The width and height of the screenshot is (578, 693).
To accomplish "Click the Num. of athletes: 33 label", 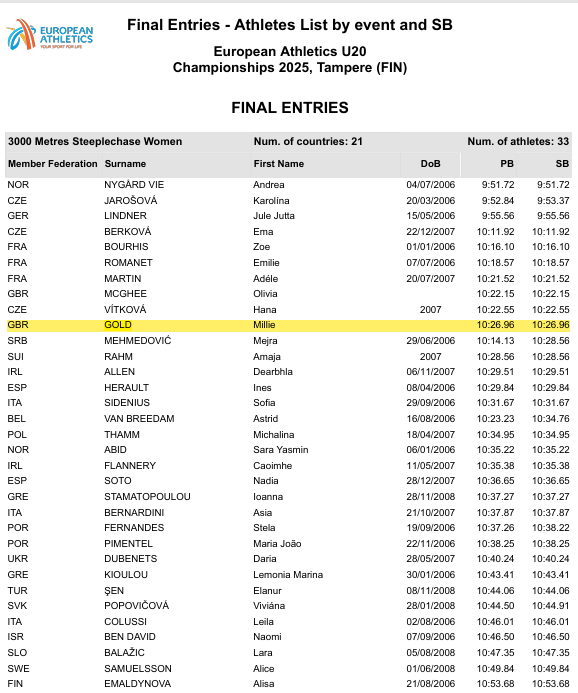I will point(518,141).
